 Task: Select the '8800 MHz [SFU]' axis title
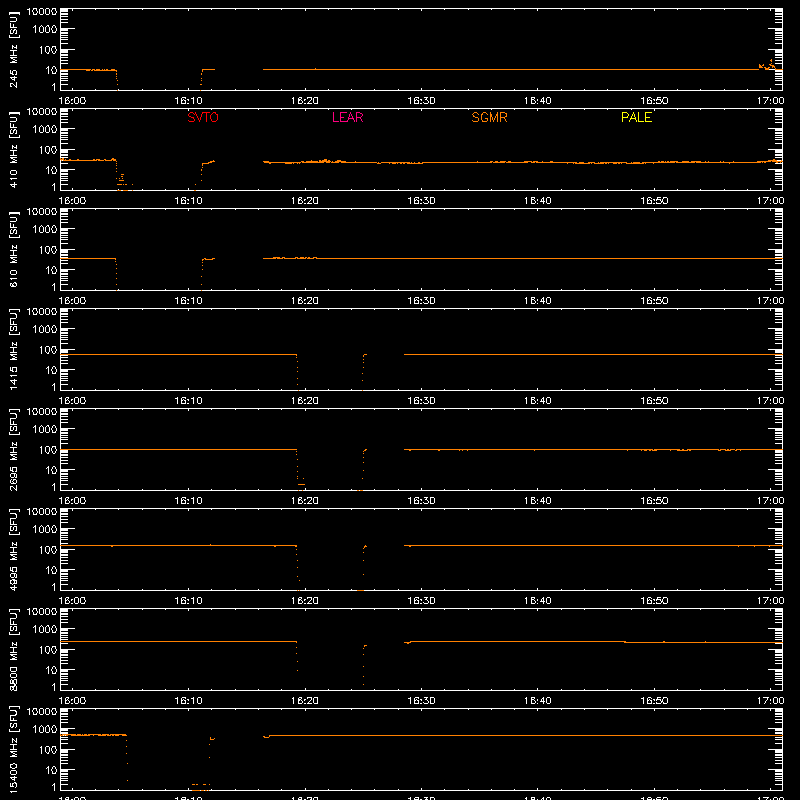tap(13, 649)
